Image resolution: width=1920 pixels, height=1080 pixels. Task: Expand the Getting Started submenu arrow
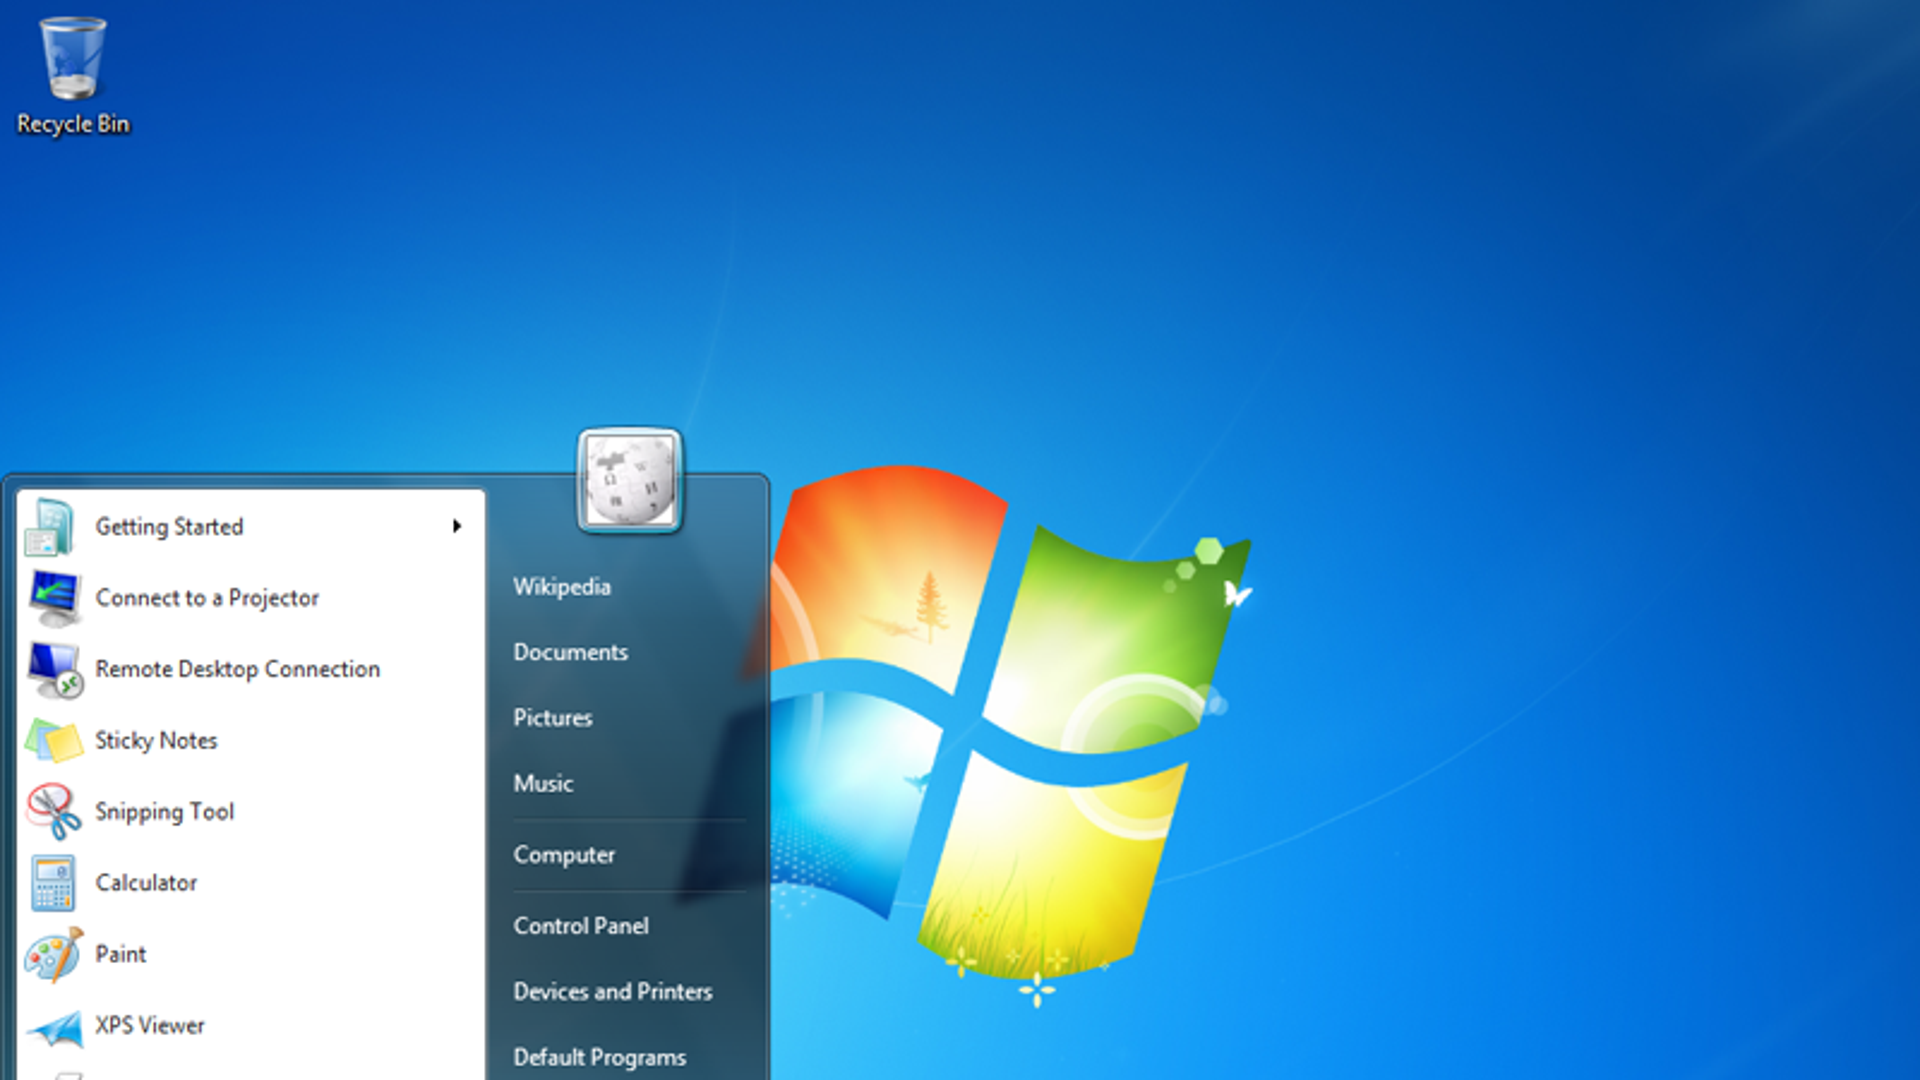click(457, 526)
